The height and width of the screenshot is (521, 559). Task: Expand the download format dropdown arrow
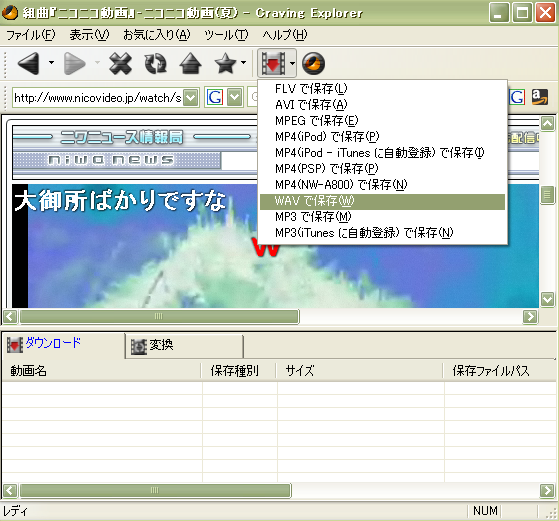[292, 63]
